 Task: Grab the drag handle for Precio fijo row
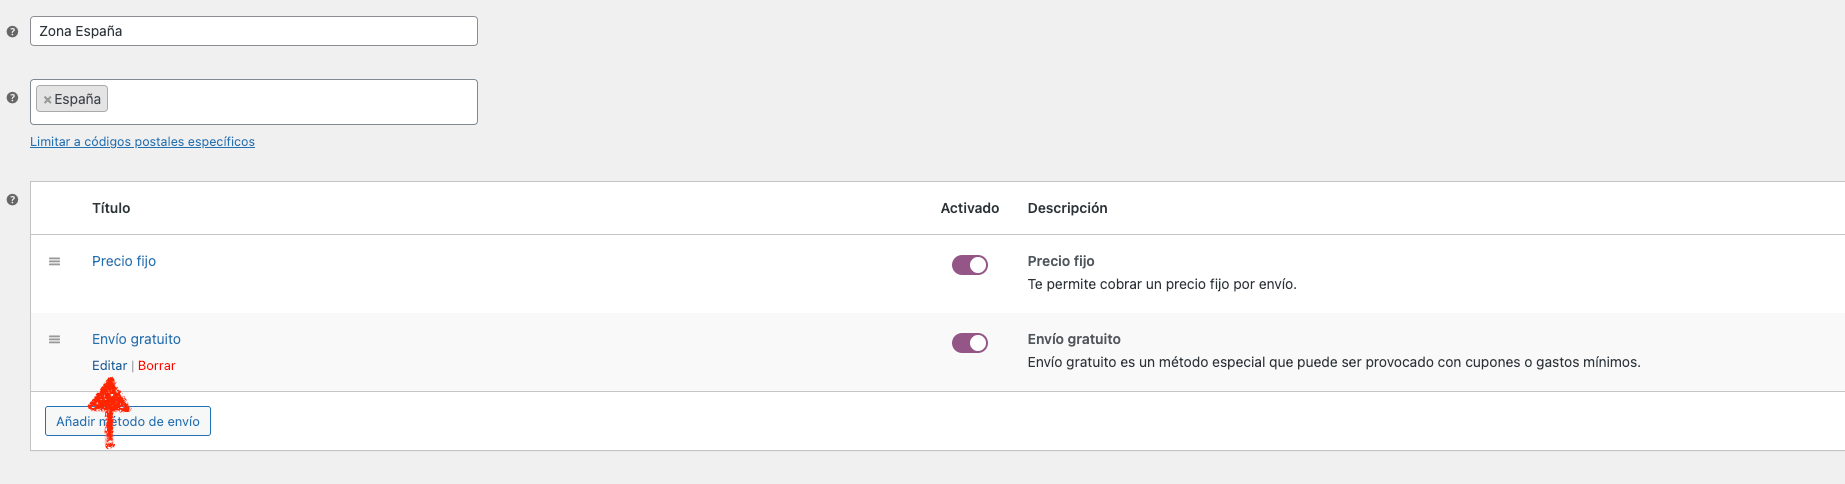(55, 261)
